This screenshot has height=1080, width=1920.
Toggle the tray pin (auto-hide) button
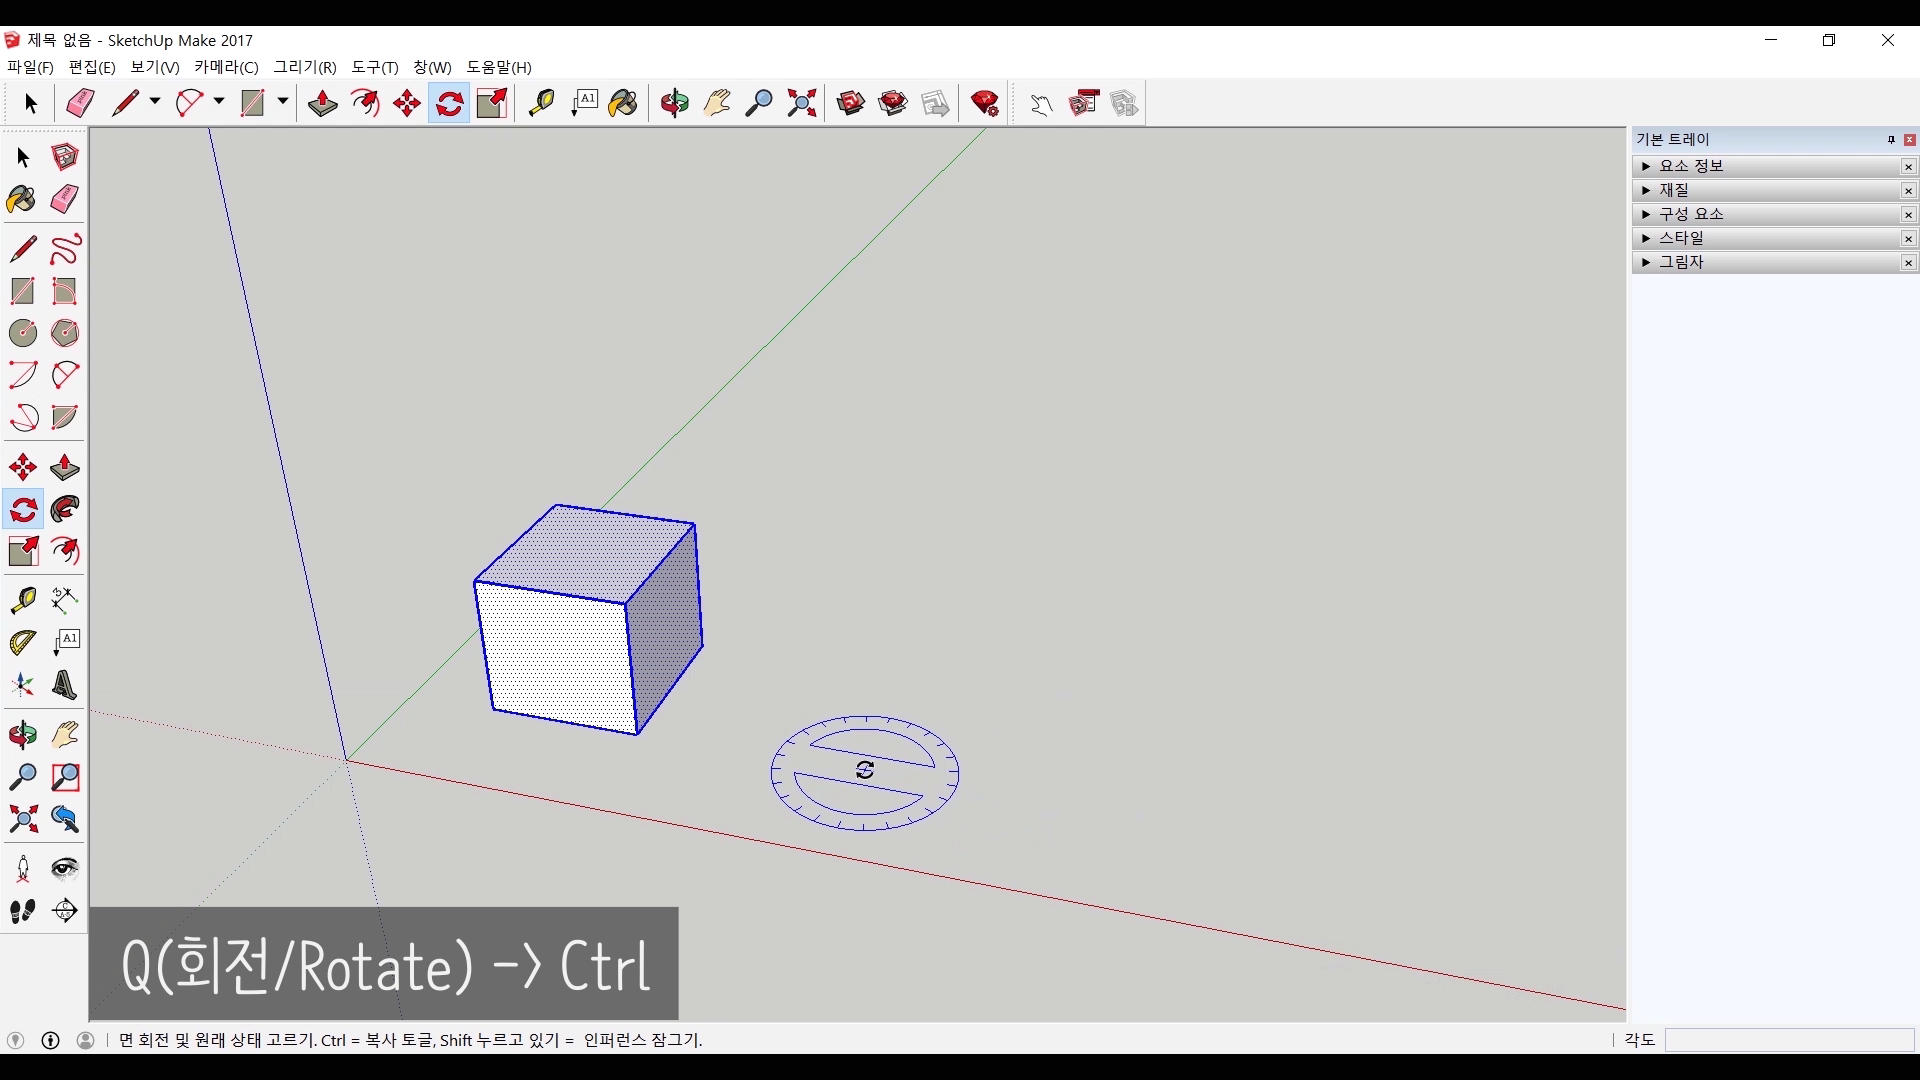pyautogui.click(x=1891, y=140)
